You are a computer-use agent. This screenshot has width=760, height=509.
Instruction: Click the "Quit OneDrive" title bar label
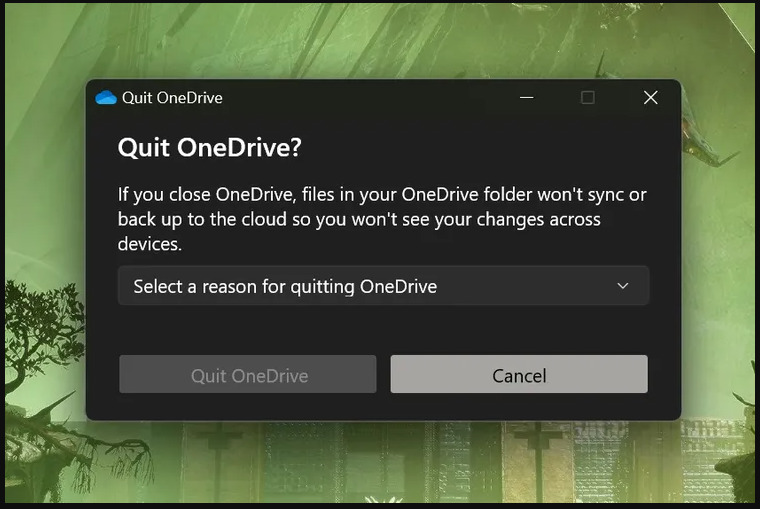(x=172, y=98)
